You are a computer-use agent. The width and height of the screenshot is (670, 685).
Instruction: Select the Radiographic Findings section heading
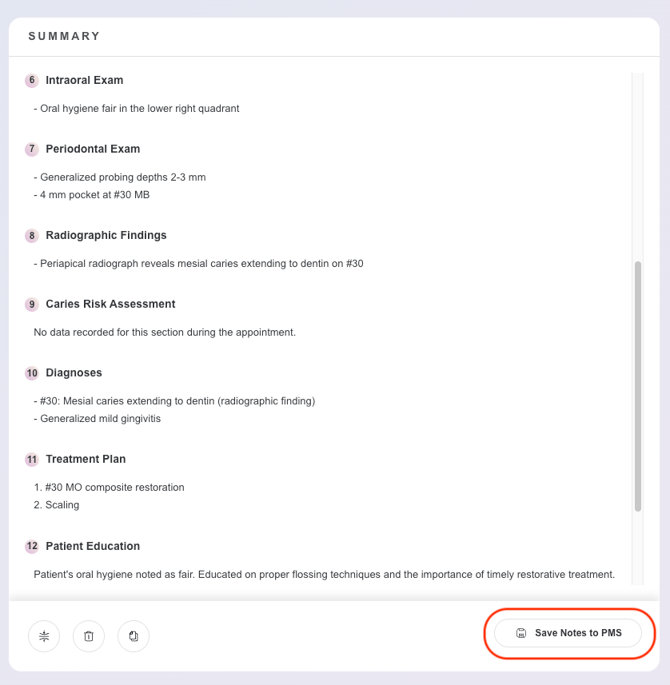[x=106, y=235]
